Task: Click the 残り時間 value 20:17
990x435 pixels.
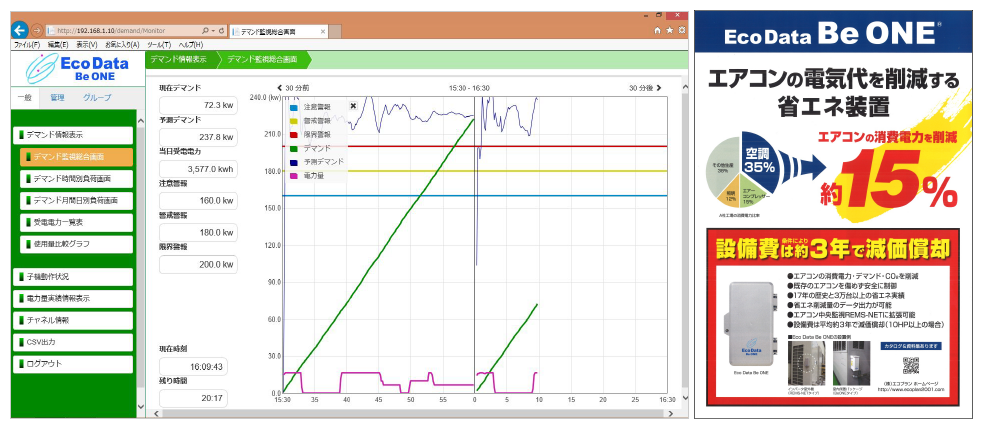Action: click(193, 398)
